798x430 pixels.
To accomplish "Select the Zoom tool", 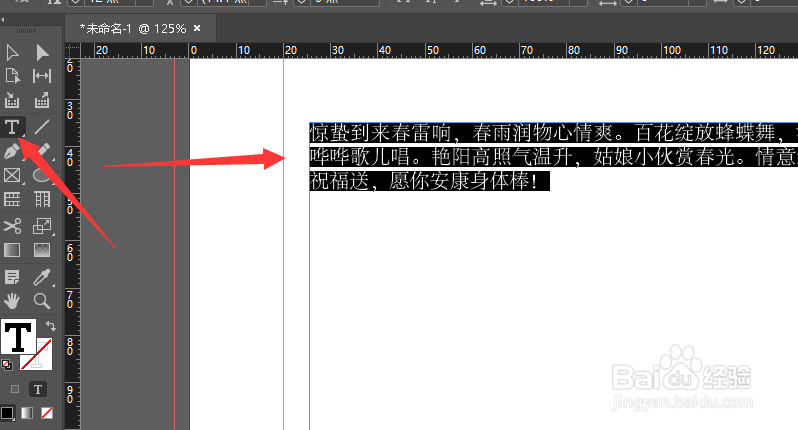I will pyautogui.click(x=42, y=301).
